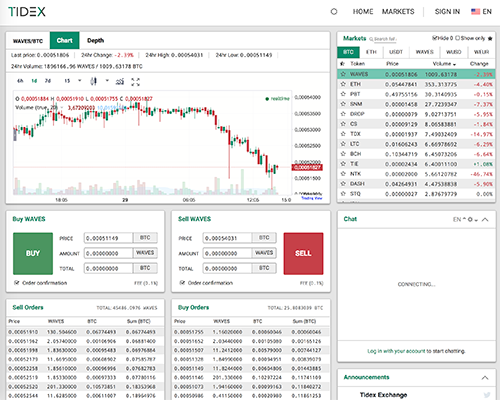The height and width of the screenshot is (400, 500).
Task: Select sell order at price 0.00051910
Action: point(85,332)
